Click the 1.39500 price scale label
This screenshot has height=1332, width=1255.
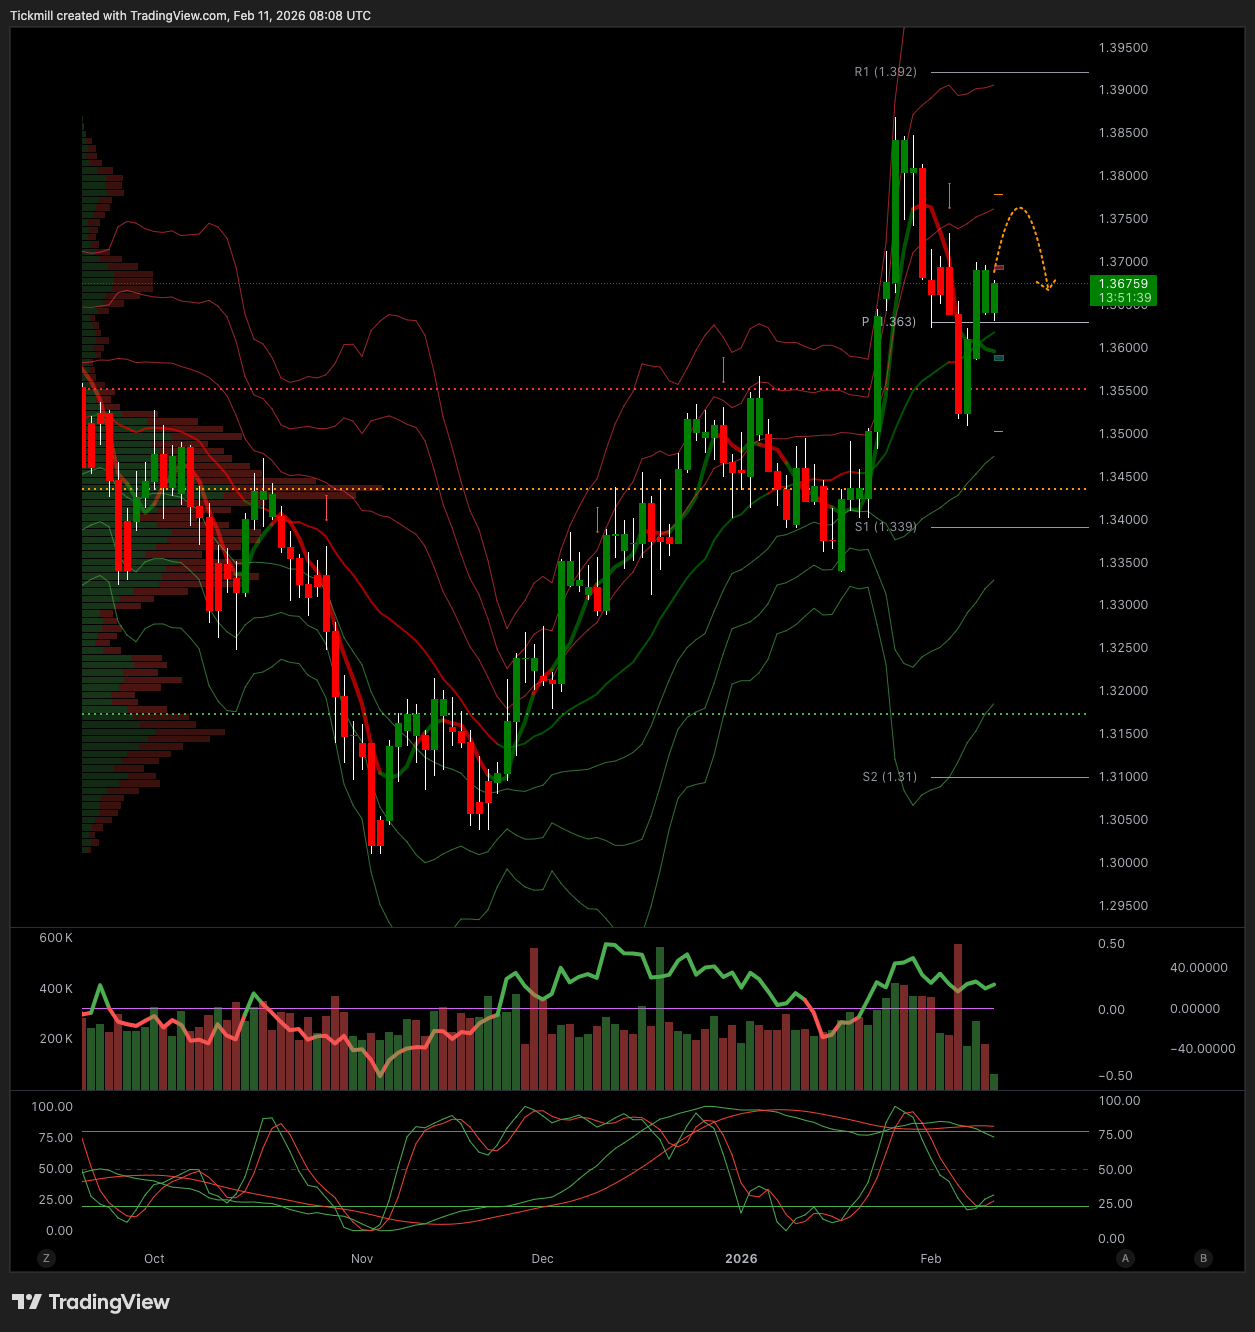(x=1123, y=48)
